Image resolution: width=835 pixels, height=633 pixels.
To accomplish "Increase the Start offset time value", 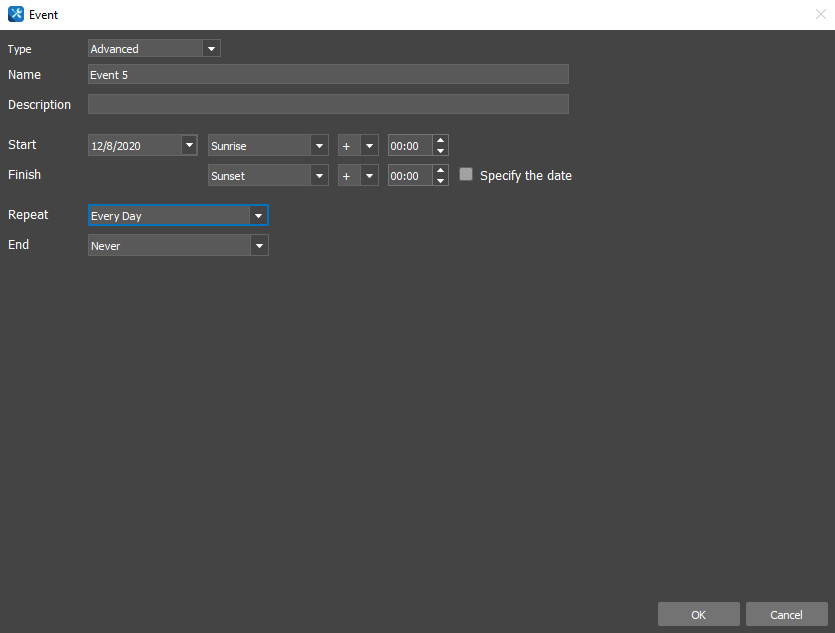I will pos(441,140).
